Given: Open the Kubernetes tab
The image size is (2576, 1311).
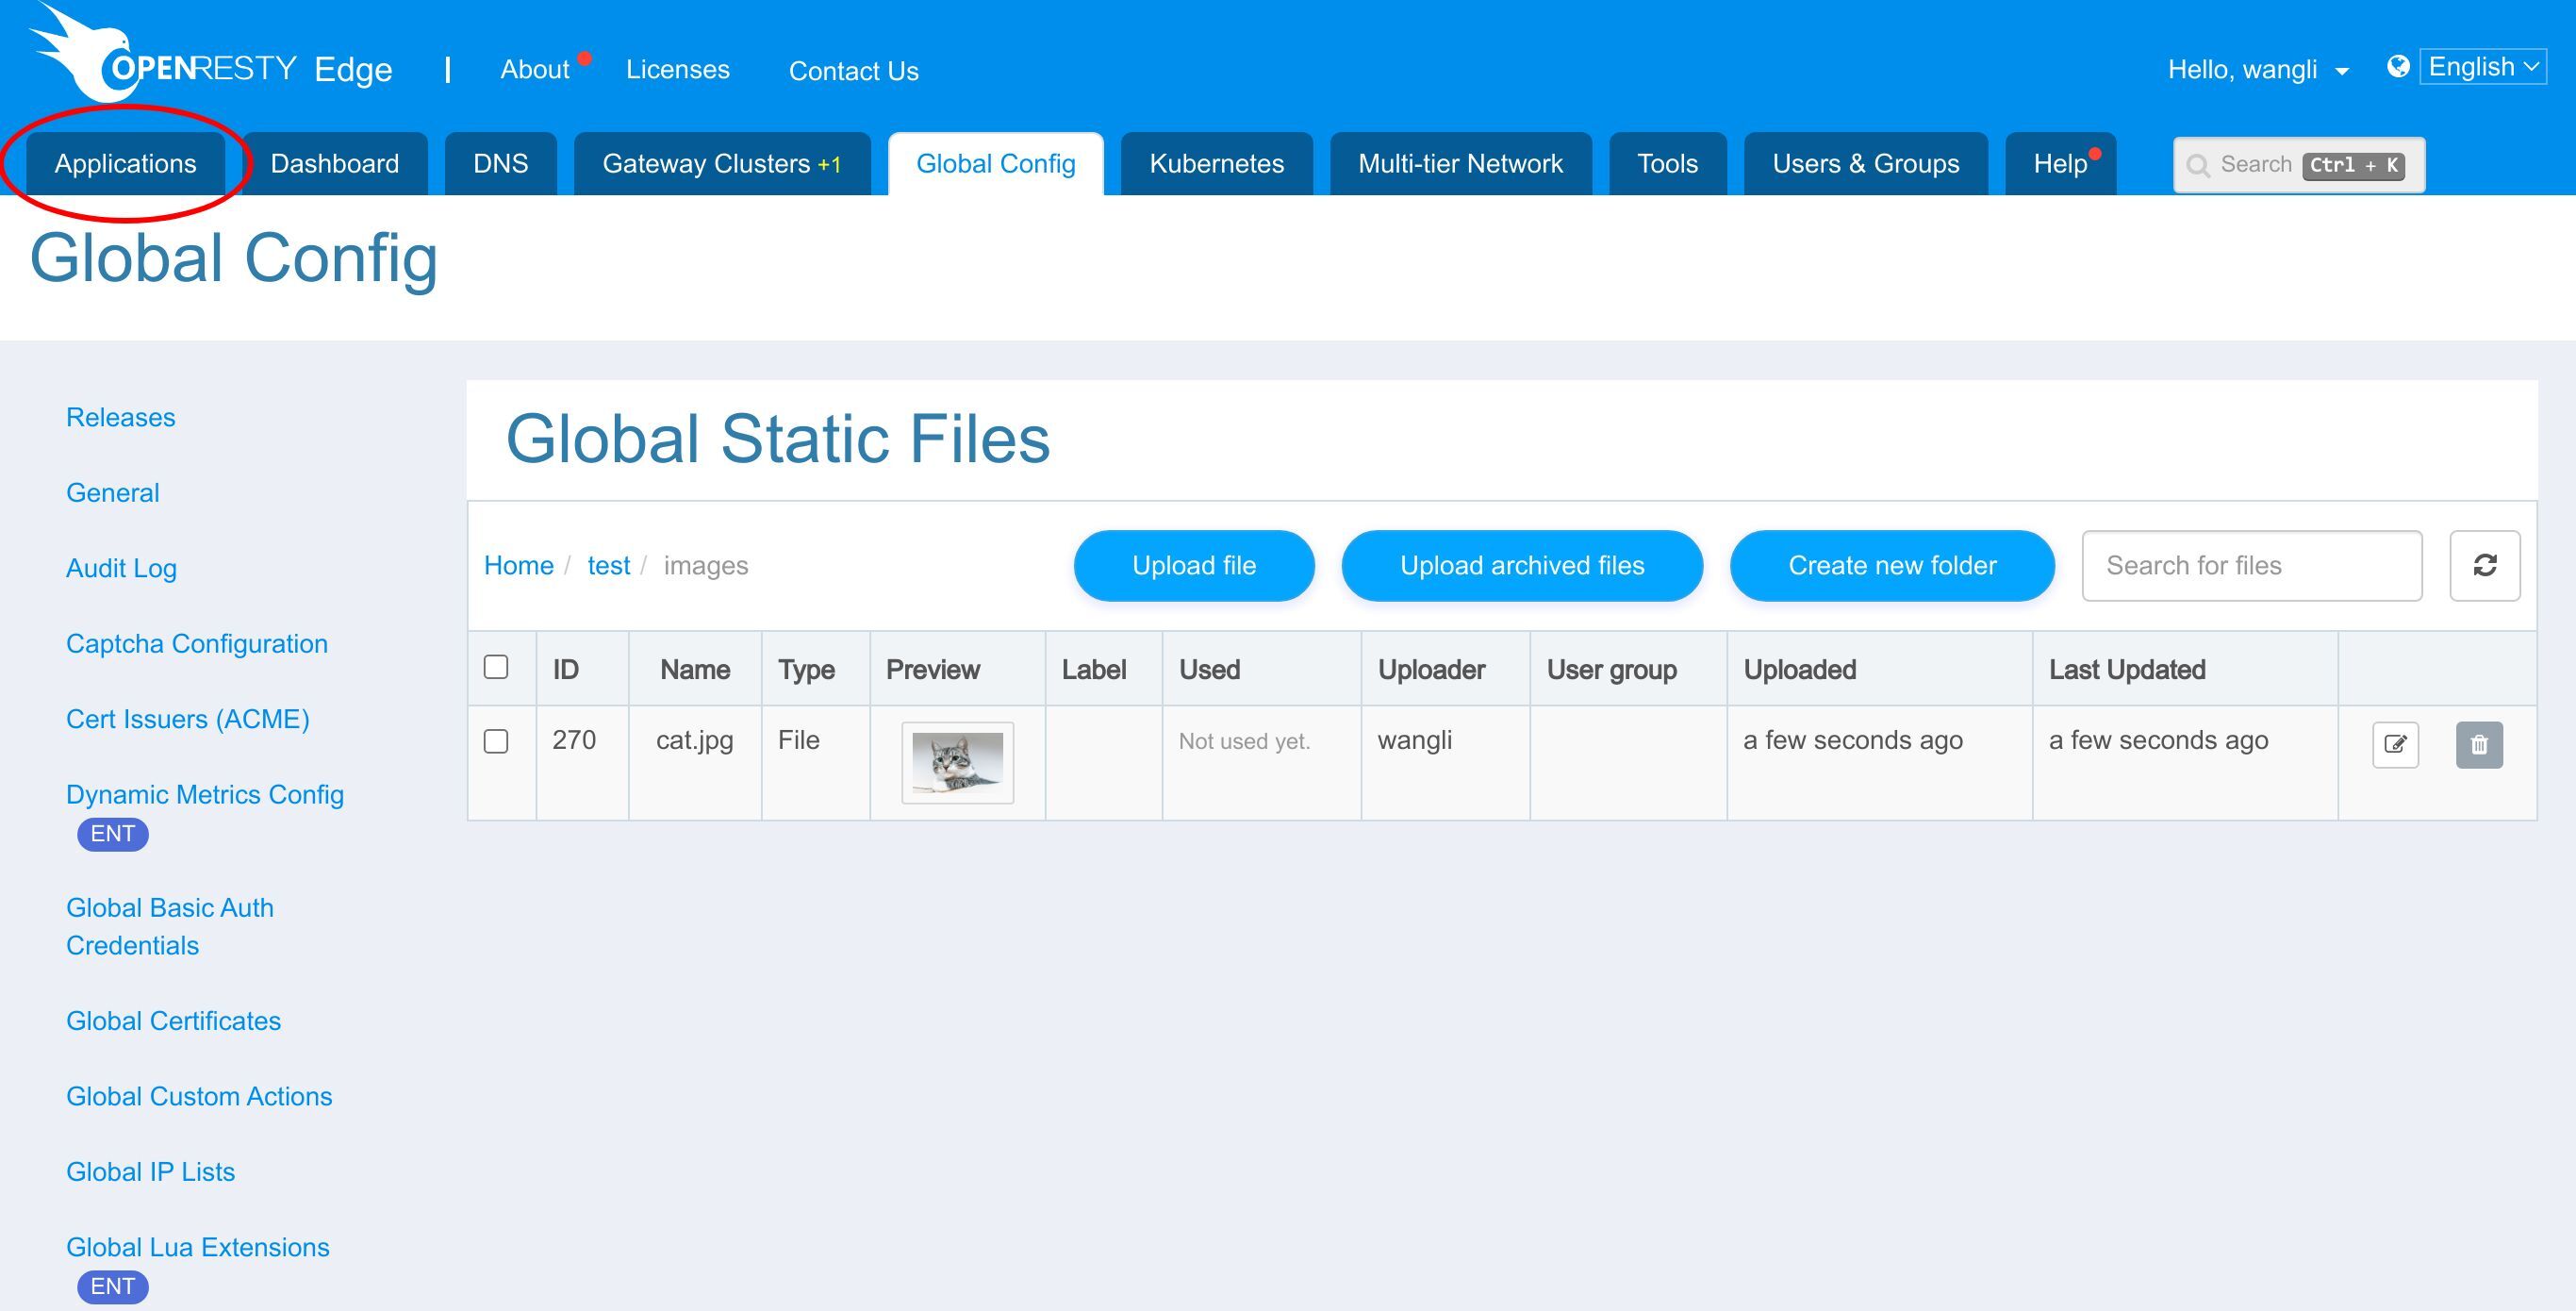Looking at the screenshot, I should click(x=1217, y=163).
